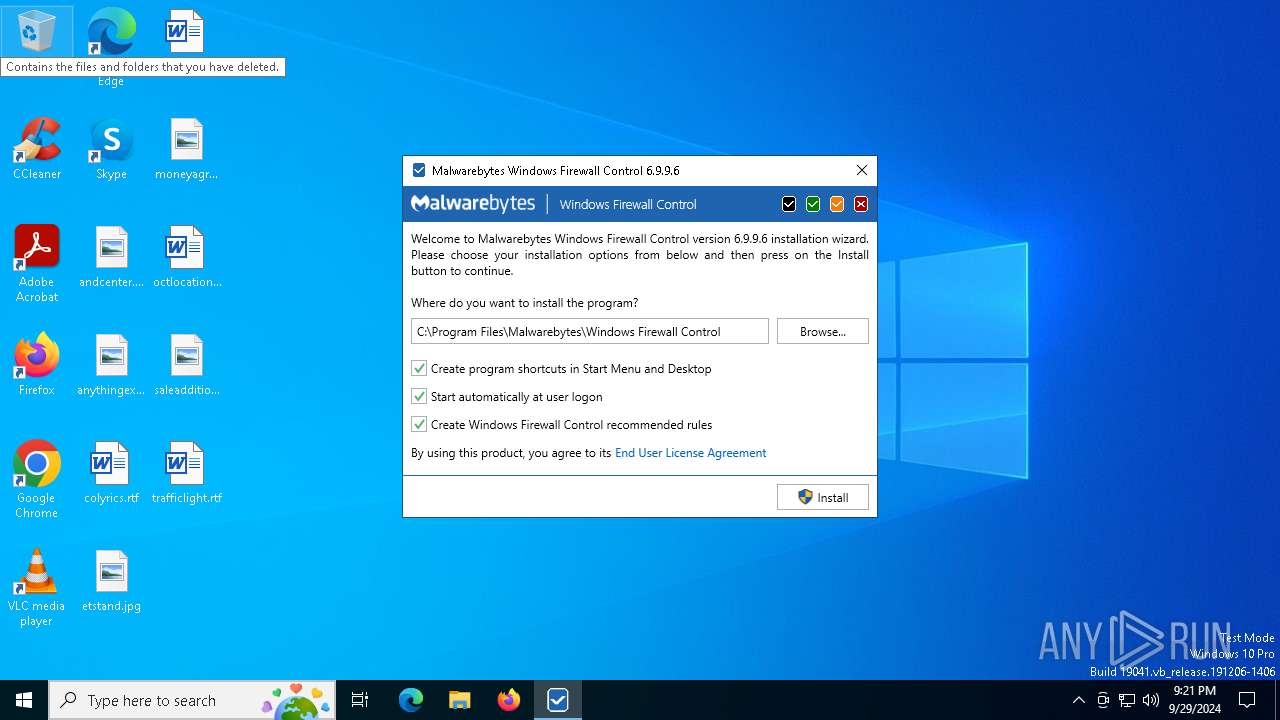The image size is (1280, 720).
Task: Uncheck Create Windows Firewall Control recommended rules
Action: click(x=419, y=425)
